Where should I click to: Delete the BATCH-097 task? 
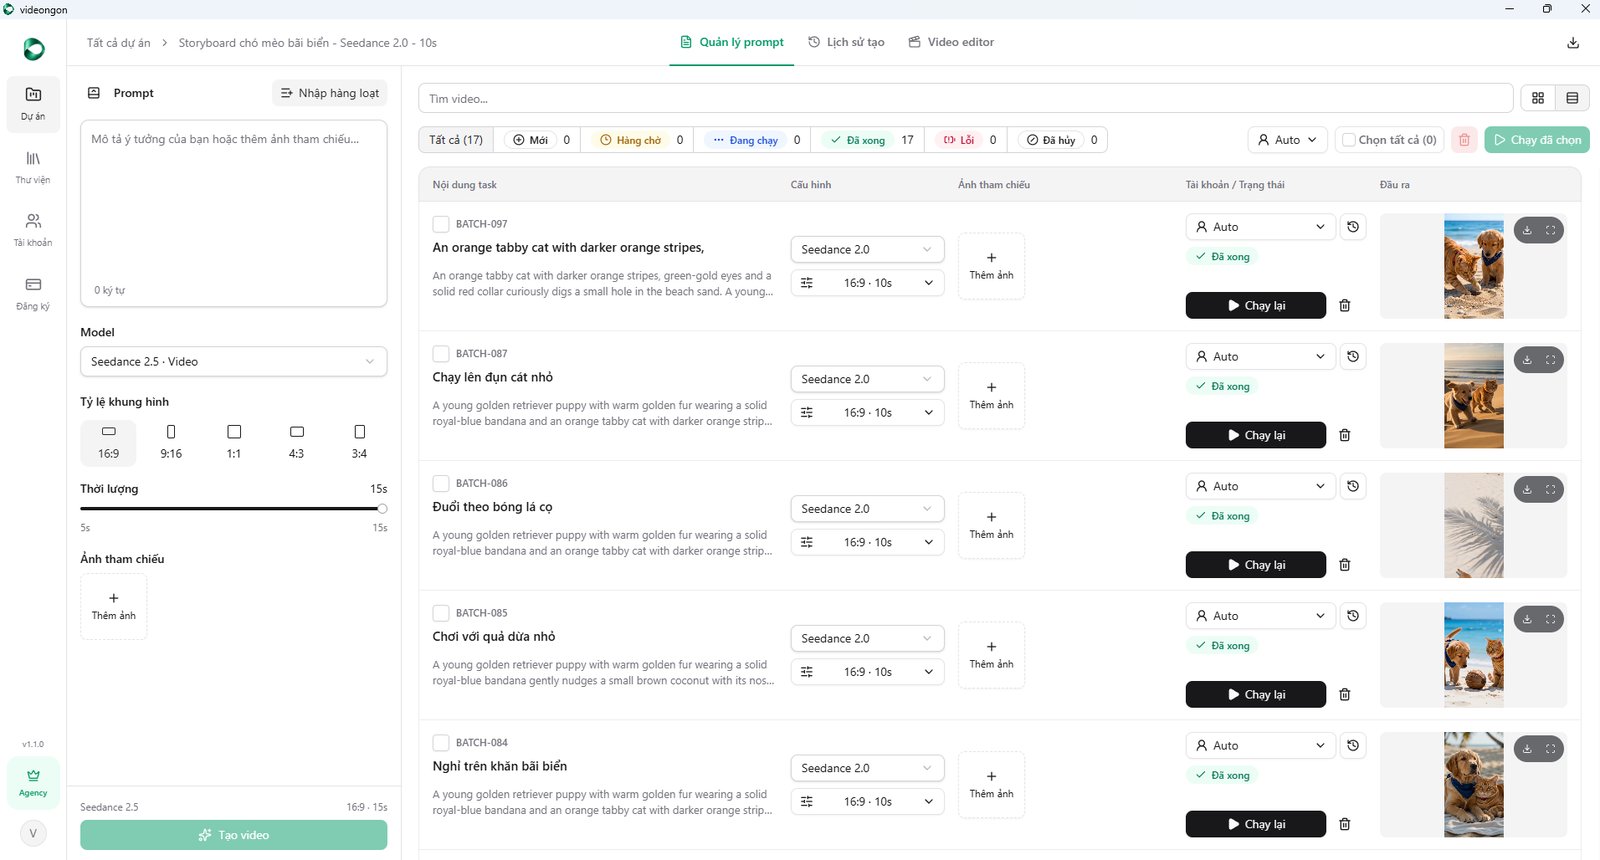coord(1345,306)
